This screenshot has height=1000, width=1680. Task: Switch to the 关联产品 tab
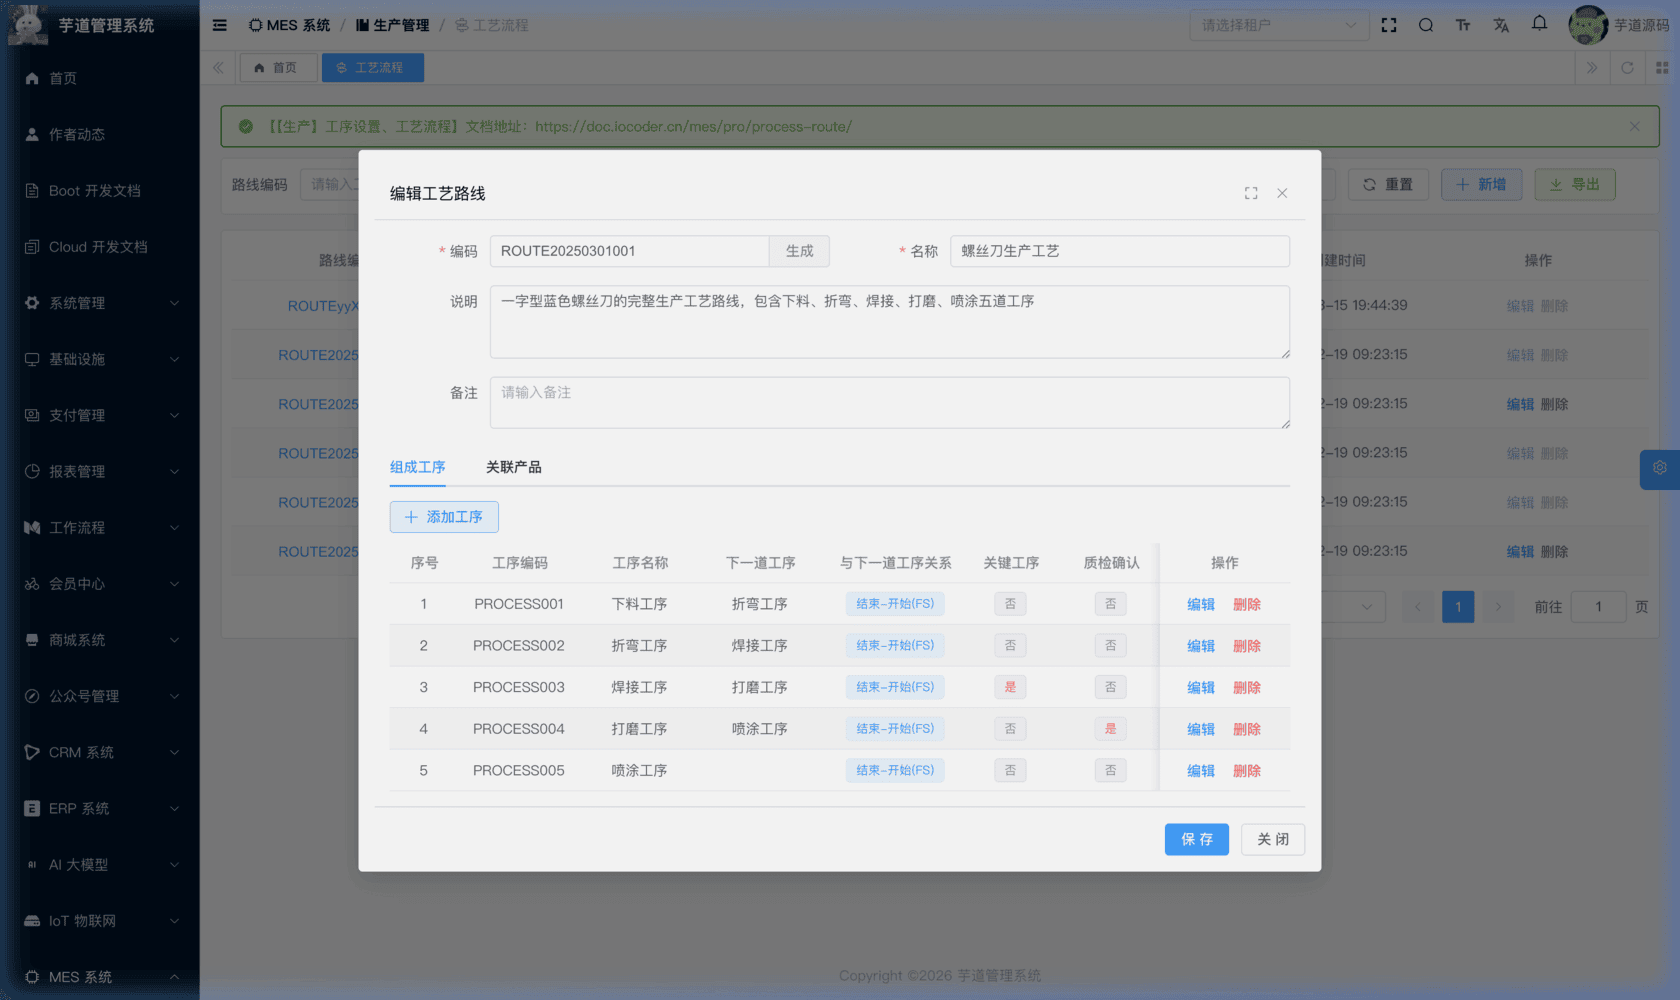click(x=513, y=467)
